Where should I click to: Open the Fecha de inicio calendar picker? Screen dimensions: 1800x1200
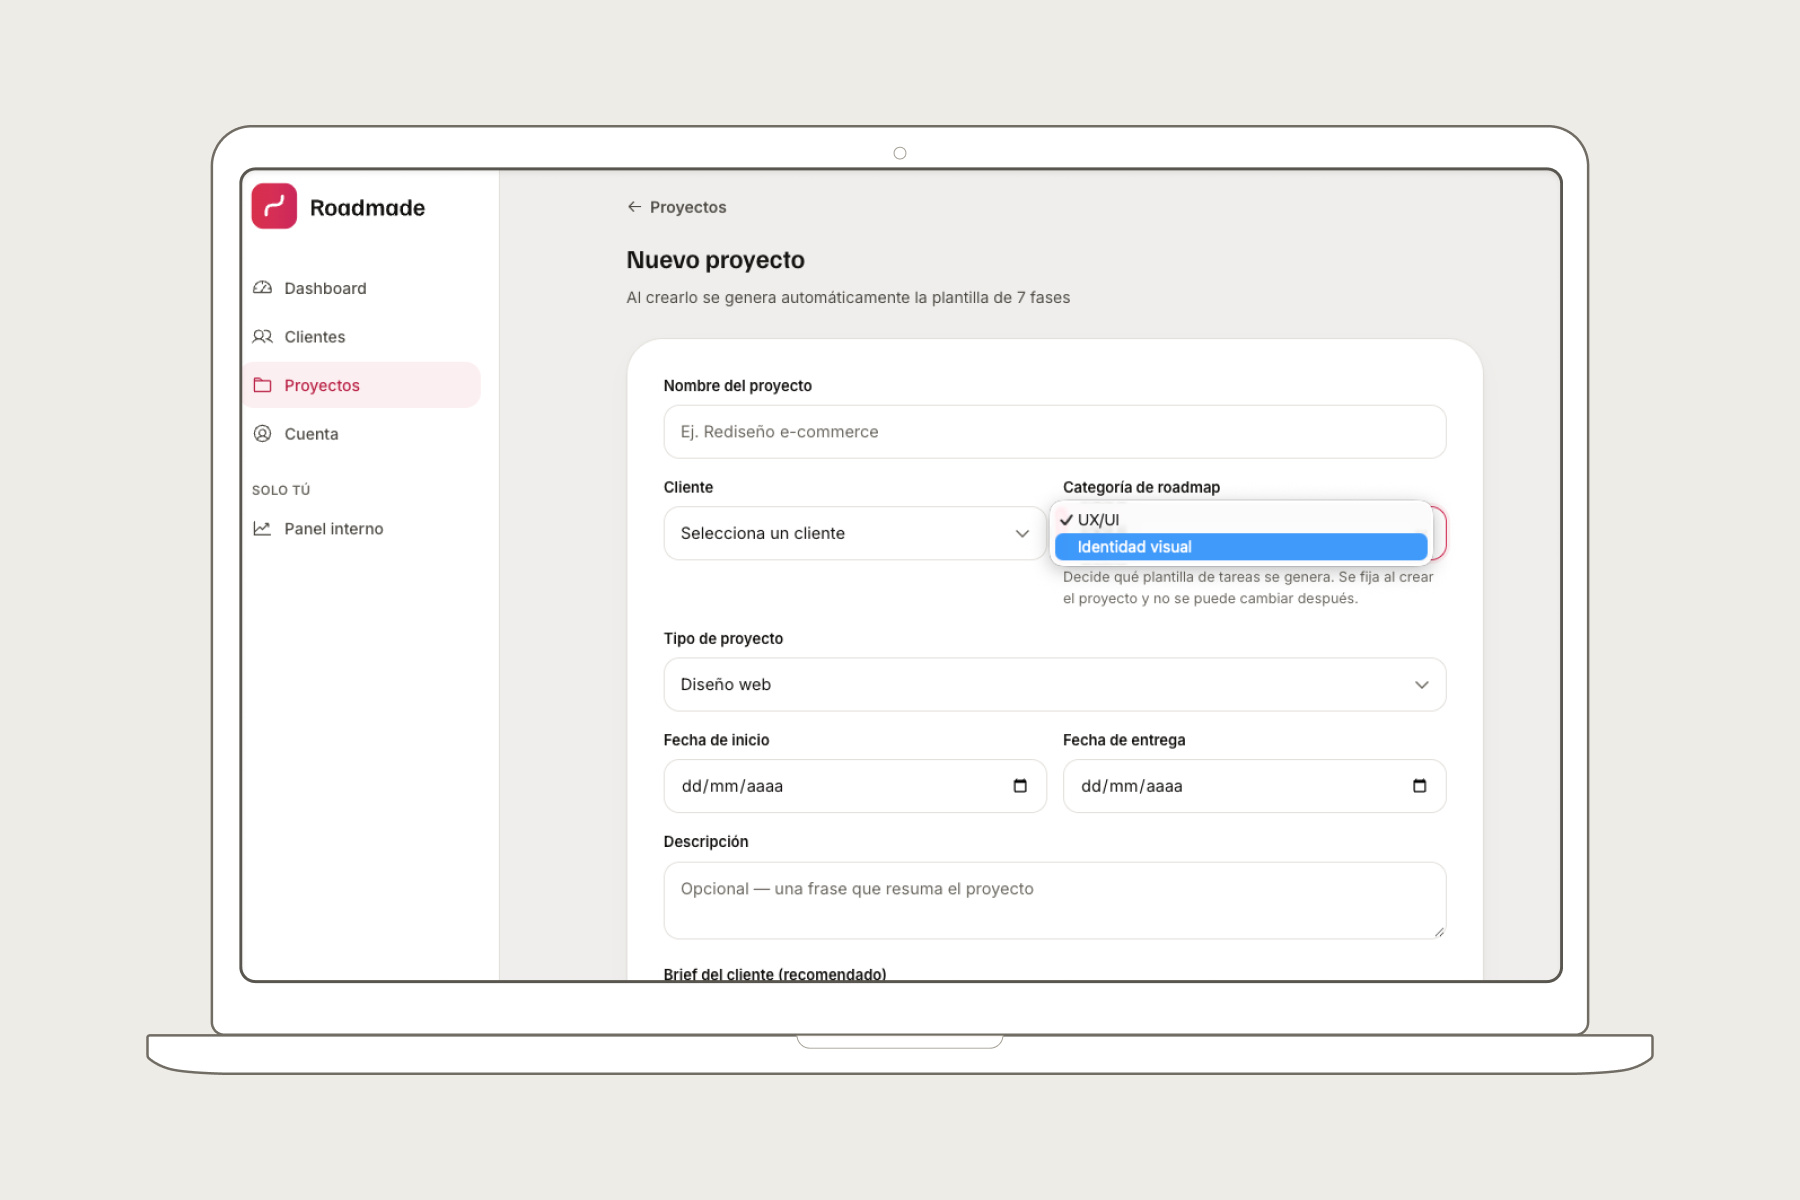(1020, 786)
